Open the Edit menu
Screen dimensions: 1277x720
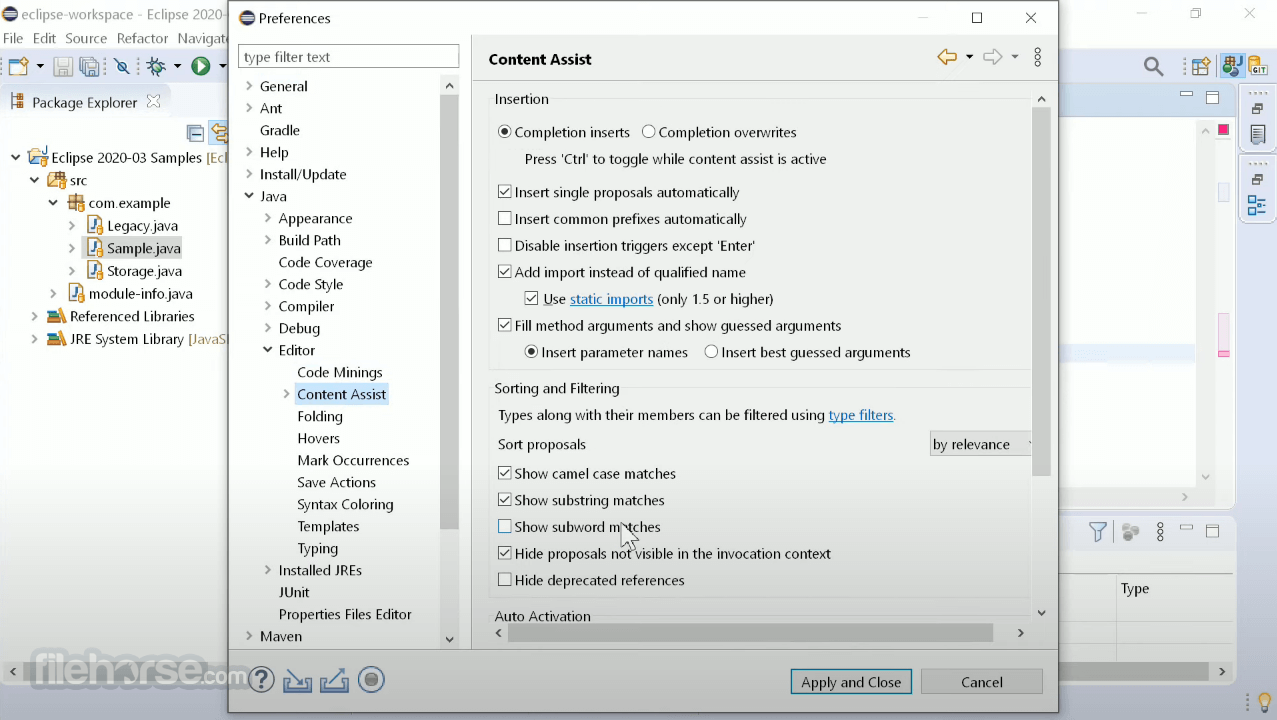[x=44, y=38]
